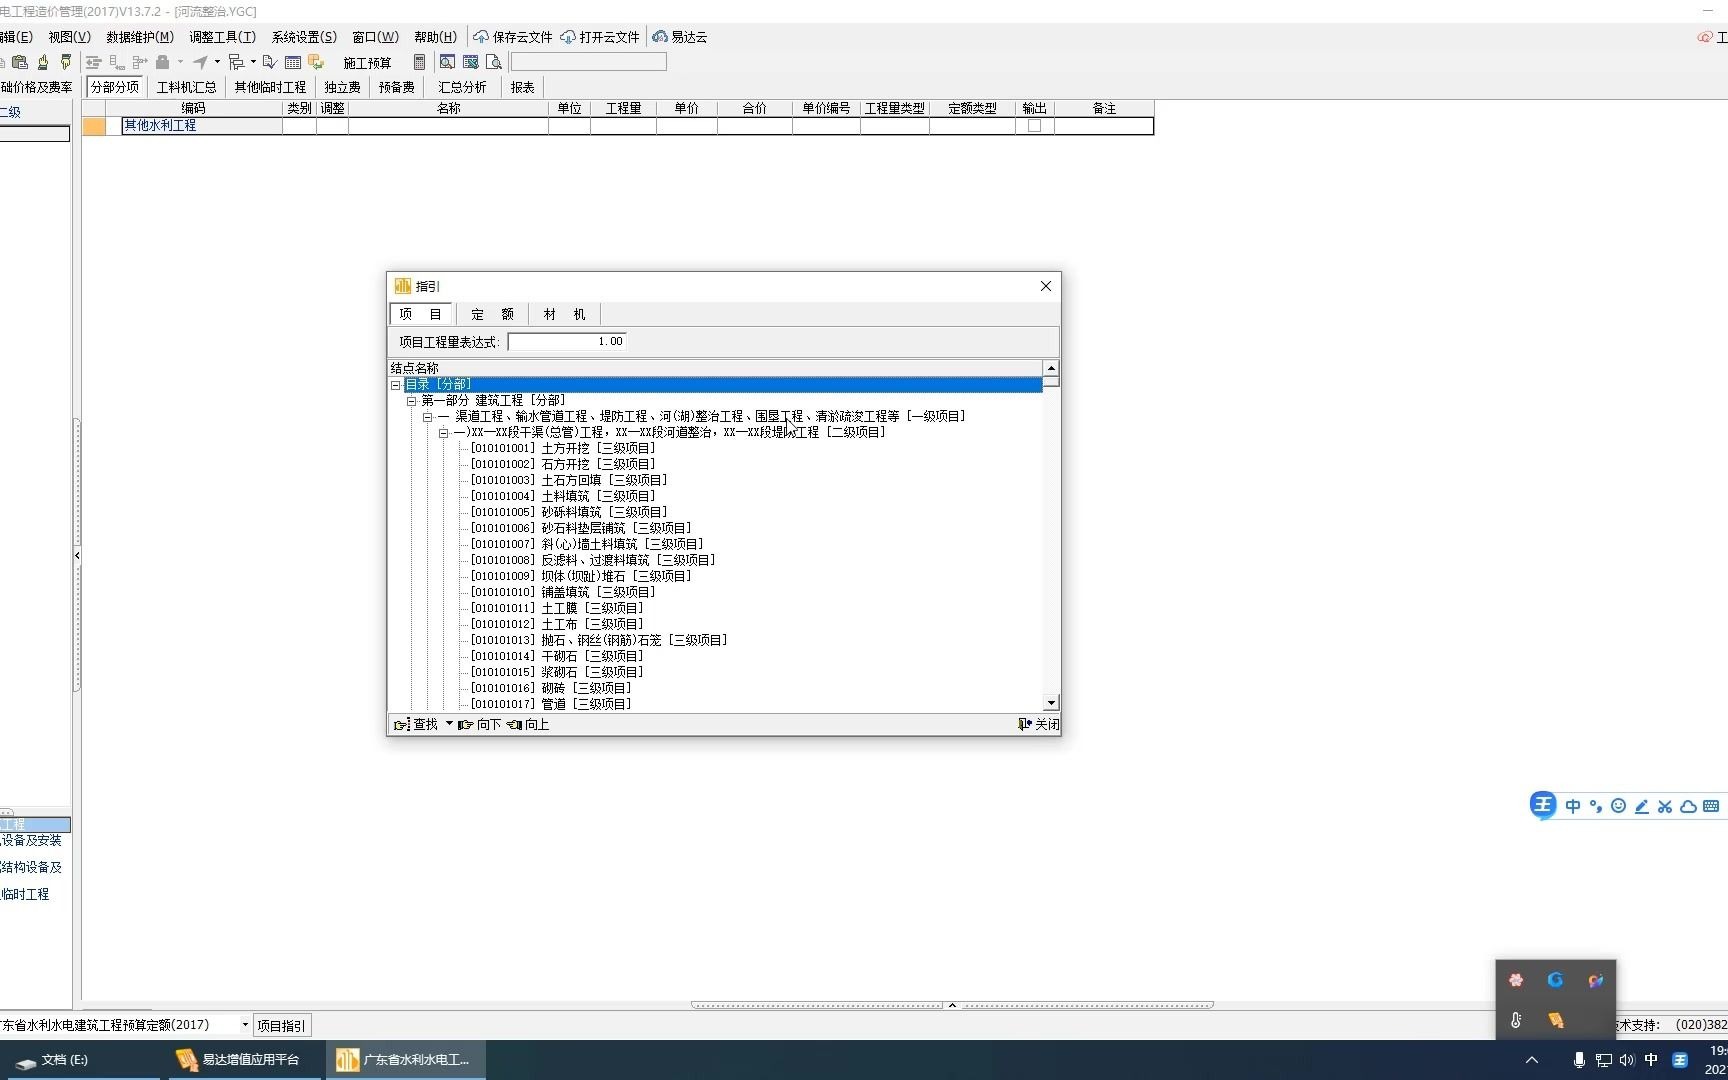1728x1080 pixels.
Task: Click the tree structure toolbar icon
Action: point(237,62)
